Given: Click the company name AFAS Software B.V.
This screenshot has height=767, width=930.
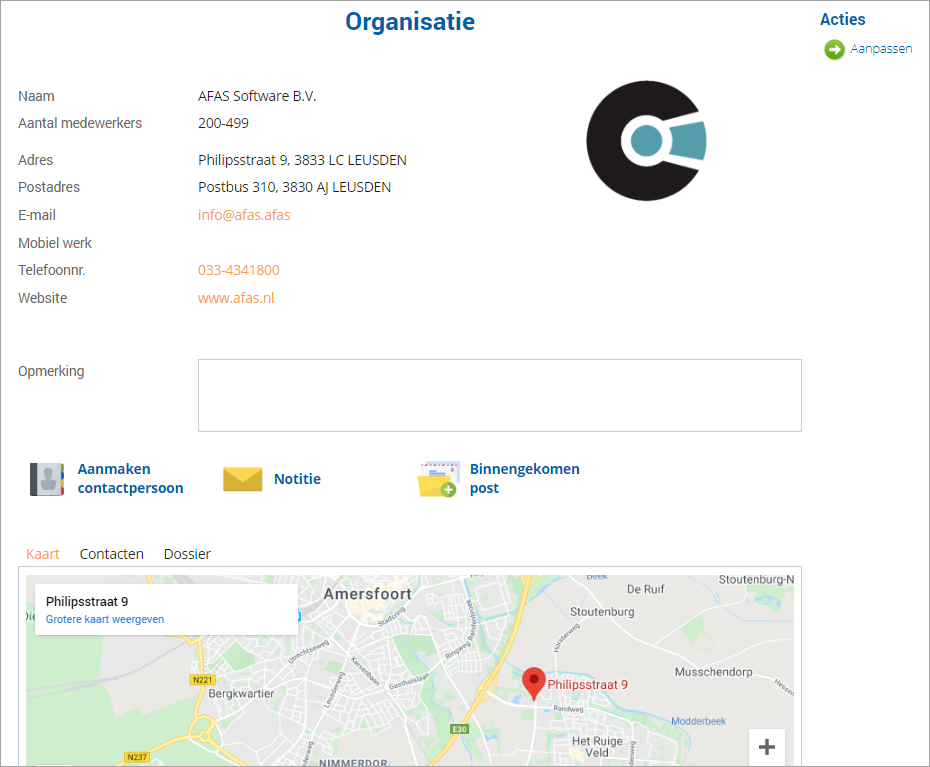Looking at the screenshot, I should click(257, 96).
